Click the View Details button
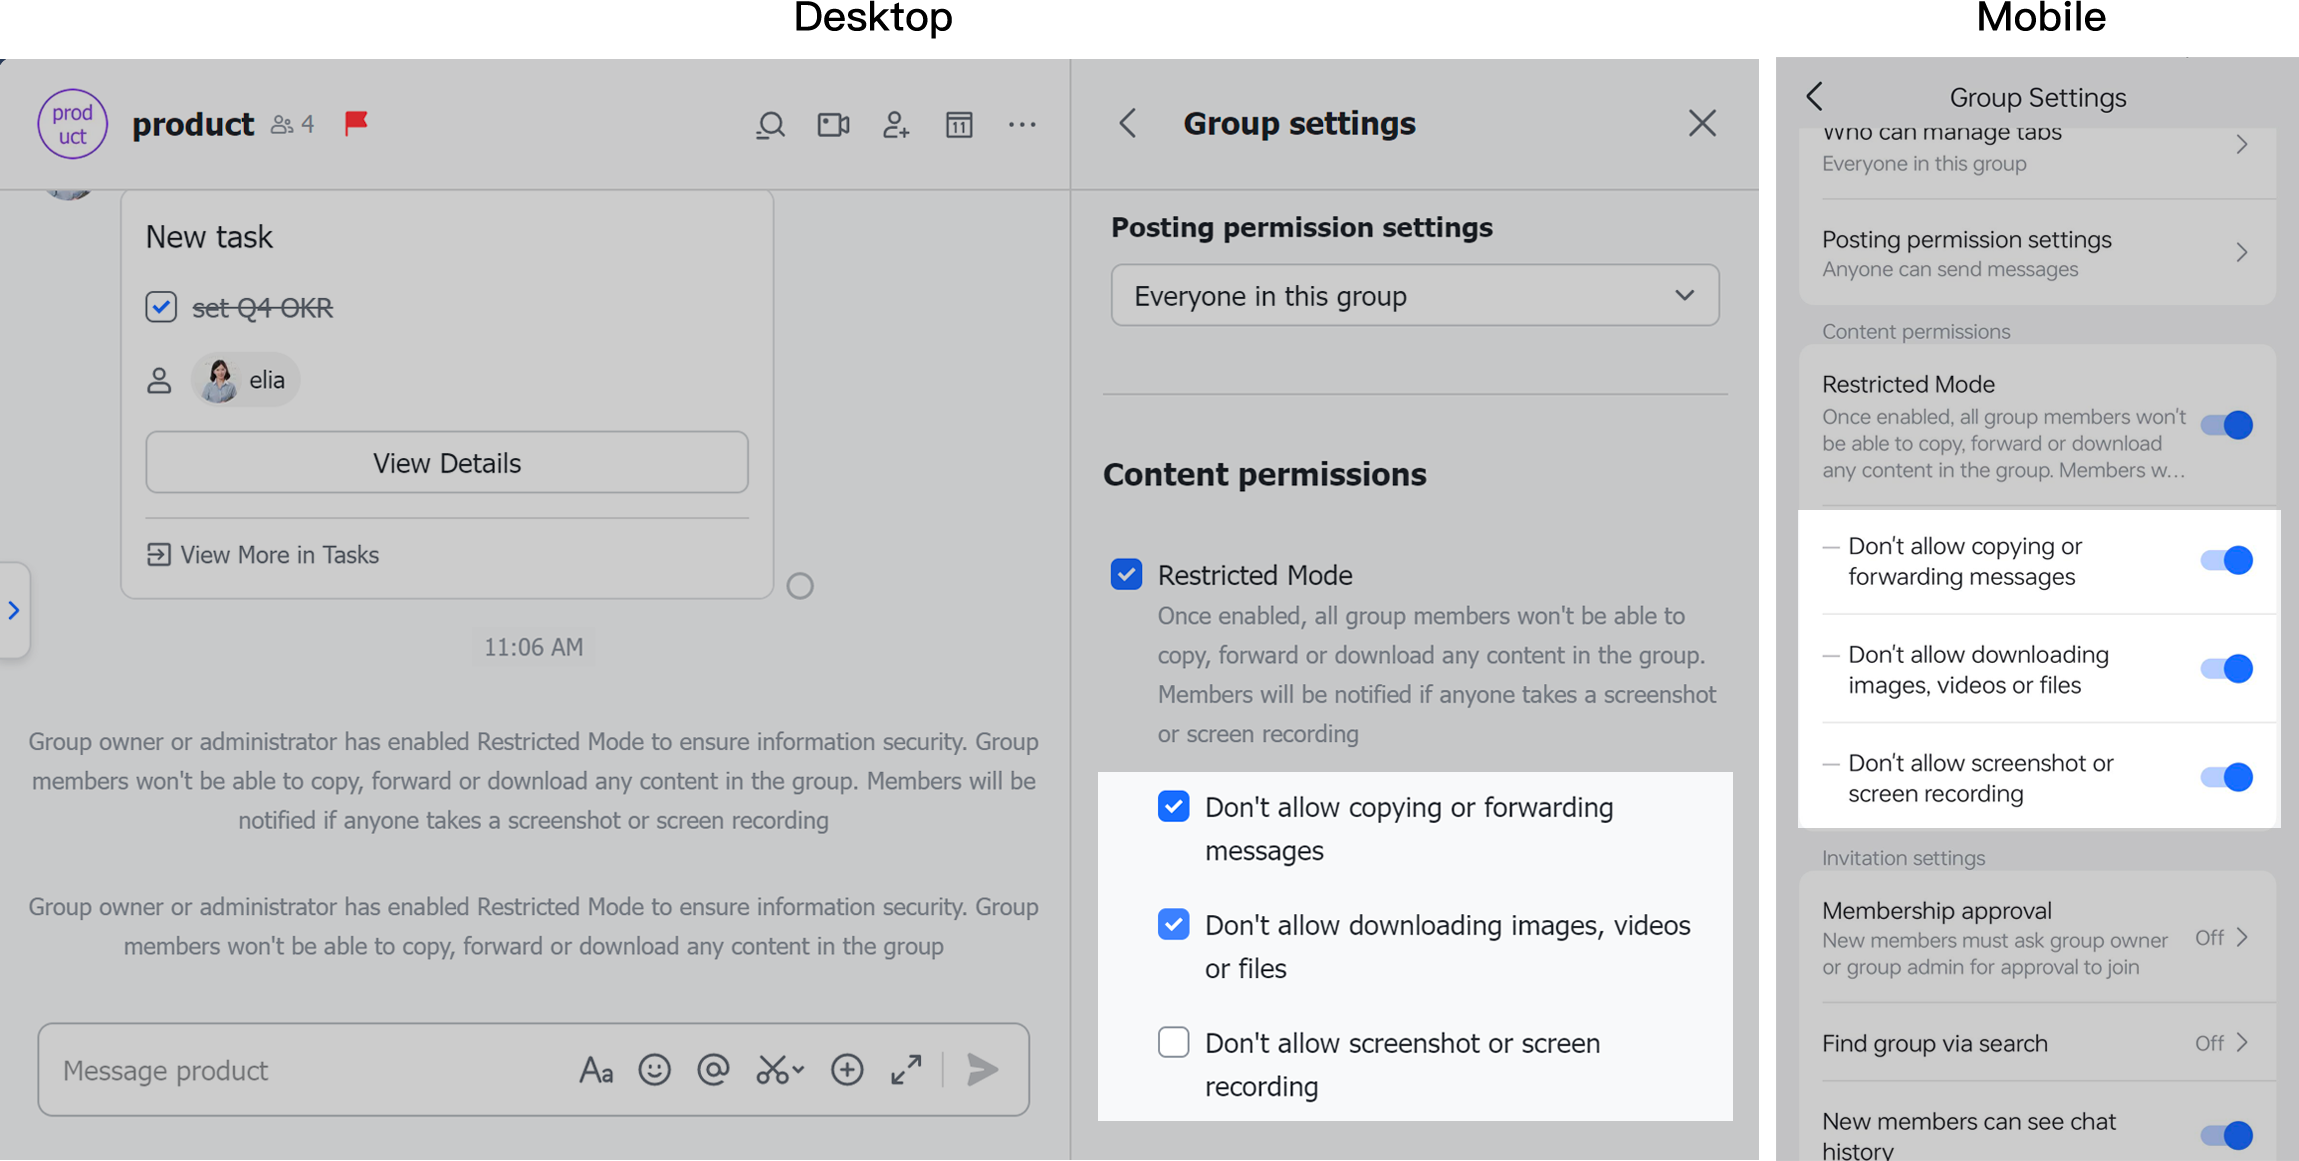 pos(447,463)
